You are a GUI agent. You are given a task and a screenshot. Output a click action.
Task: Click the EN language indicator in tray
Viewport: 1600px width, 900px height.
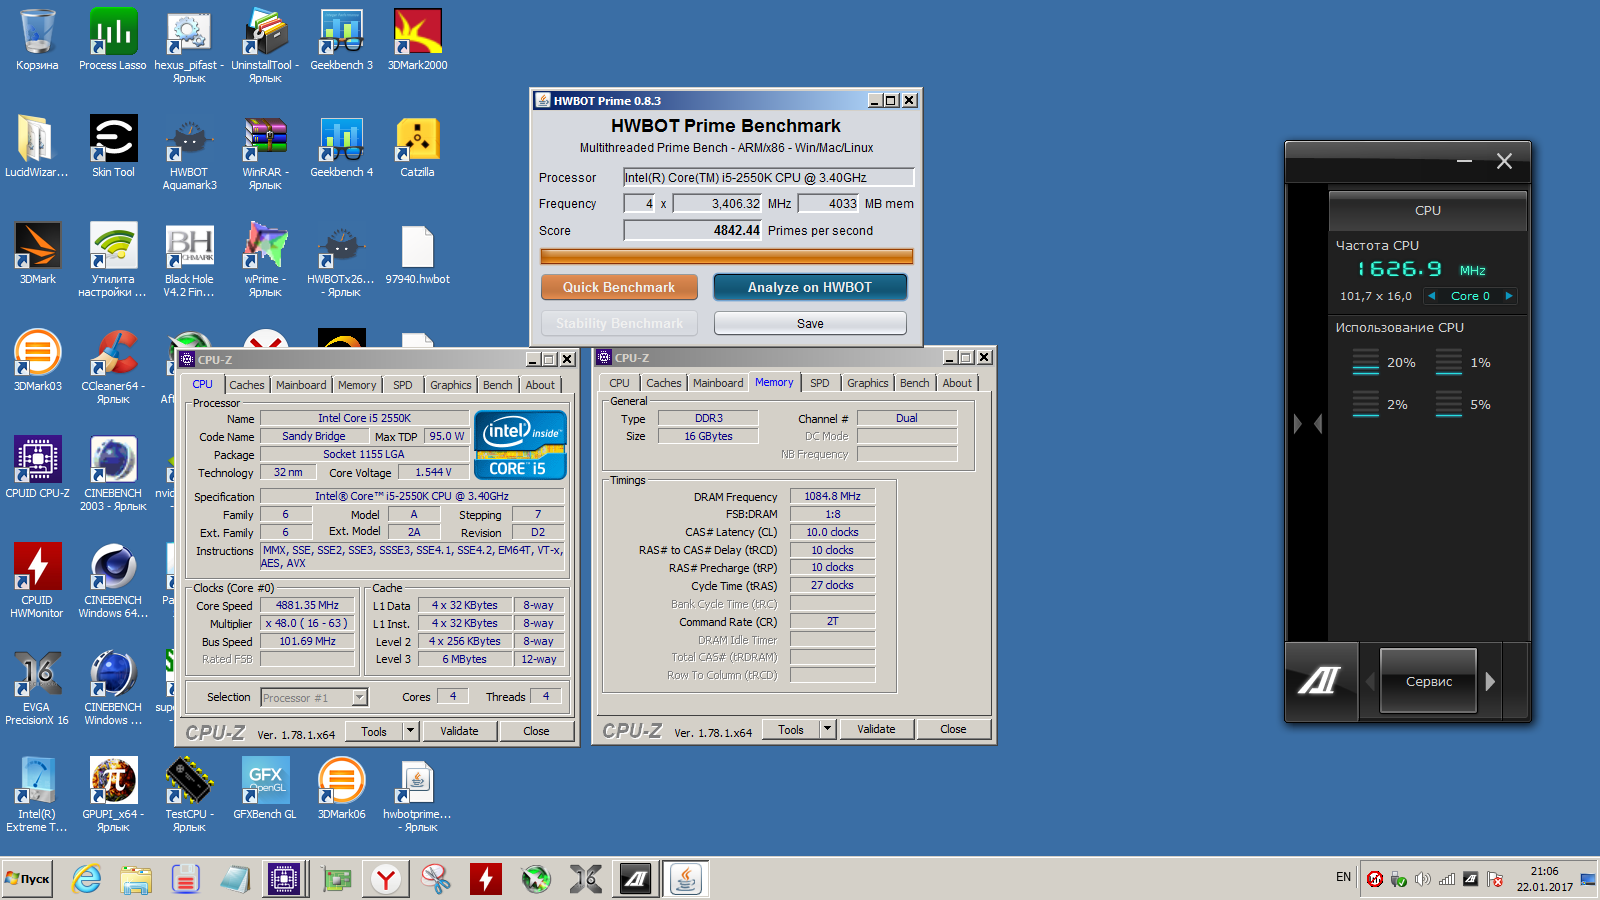point(1343,877)
